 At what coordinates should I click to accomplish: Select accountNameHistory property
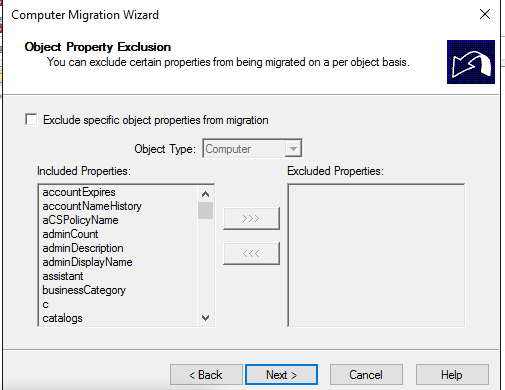(x=92, y=206)
